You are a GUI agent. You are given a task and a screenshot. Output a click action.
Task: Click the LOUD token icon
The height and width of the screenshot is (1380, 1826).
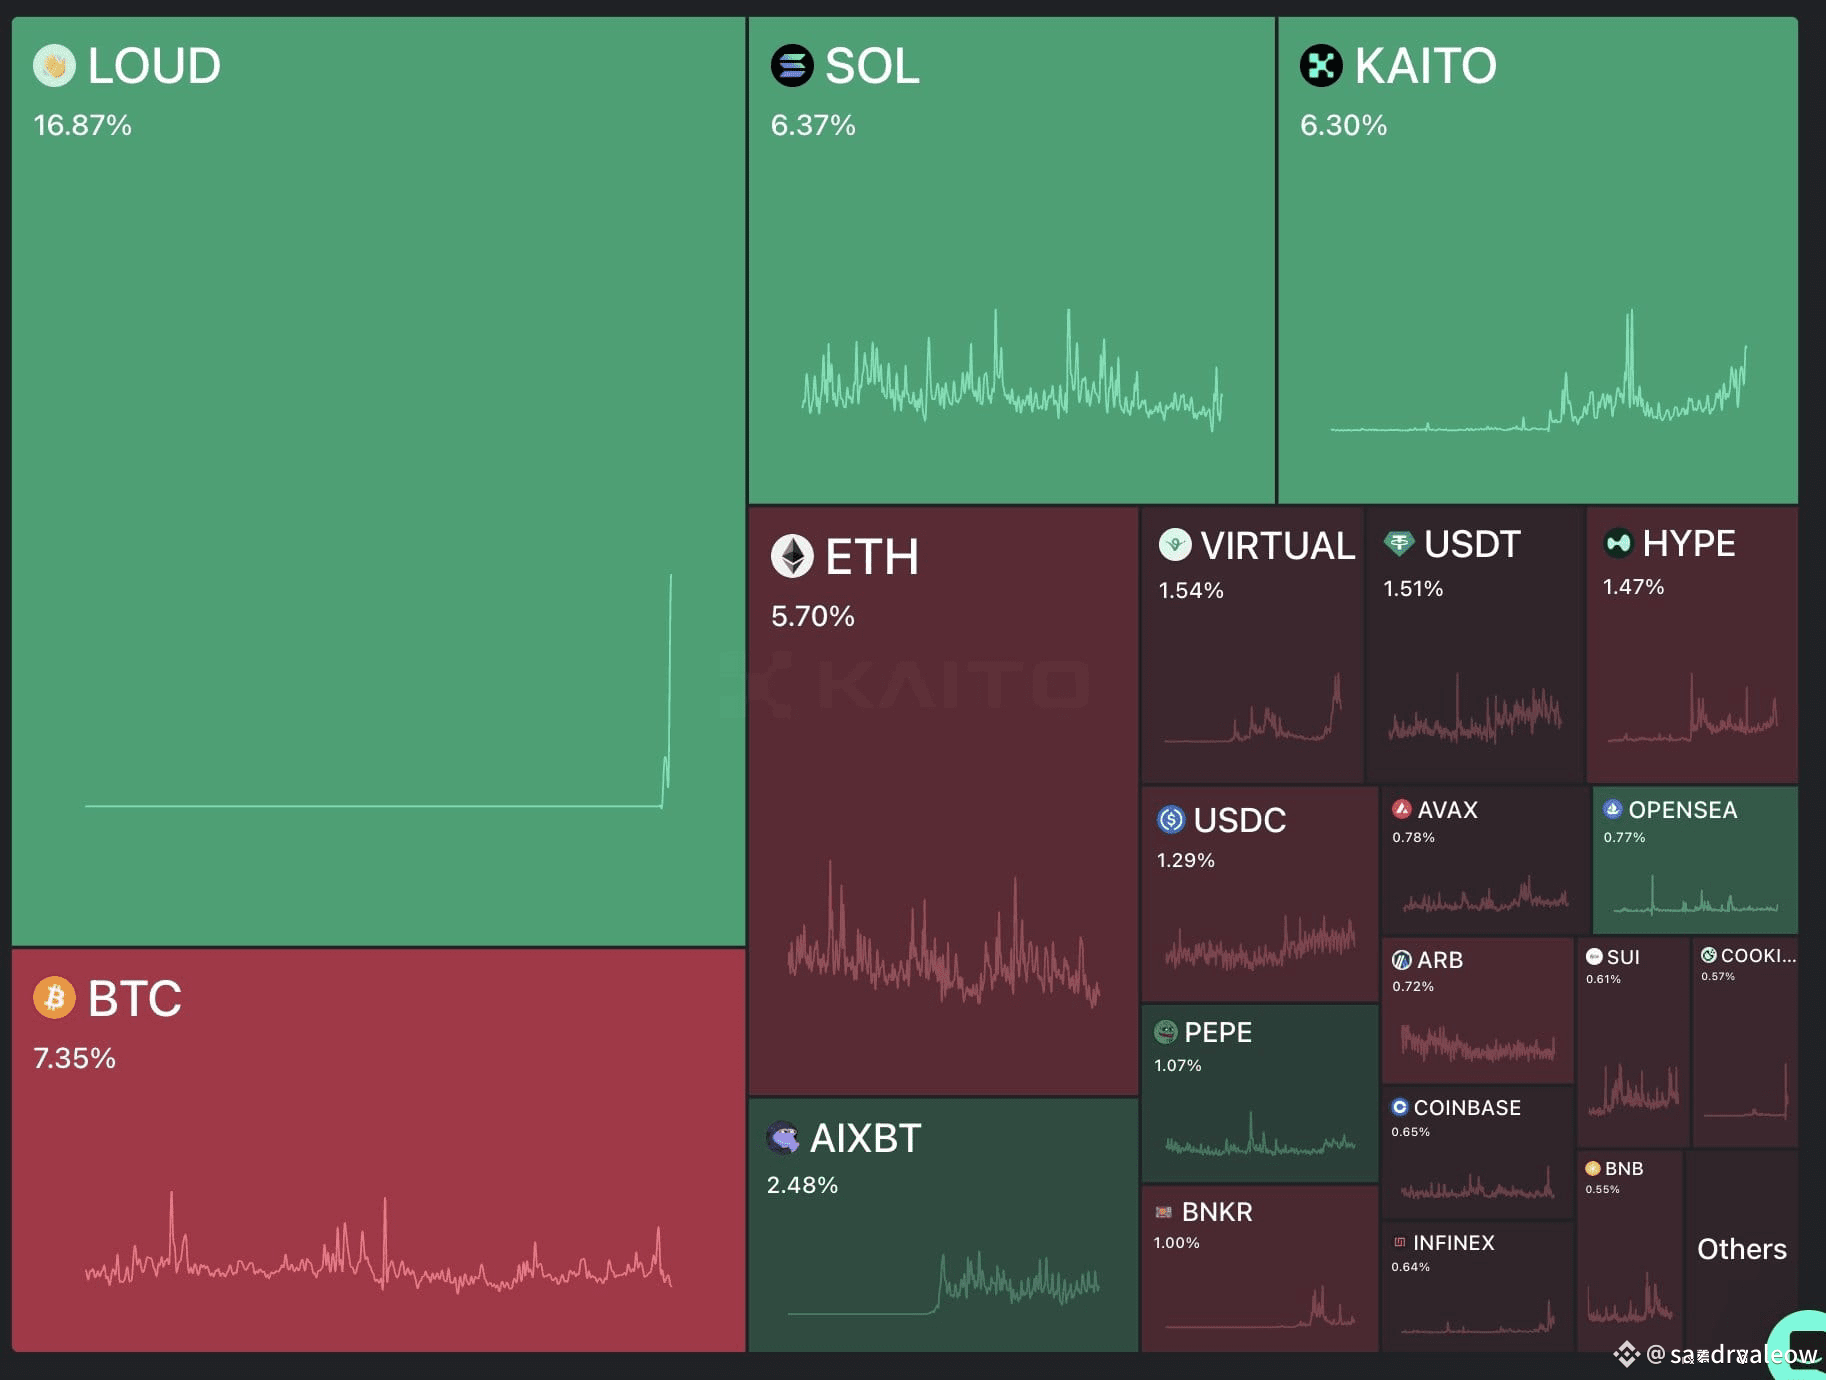pyautogui.click(x=54, y=66)
